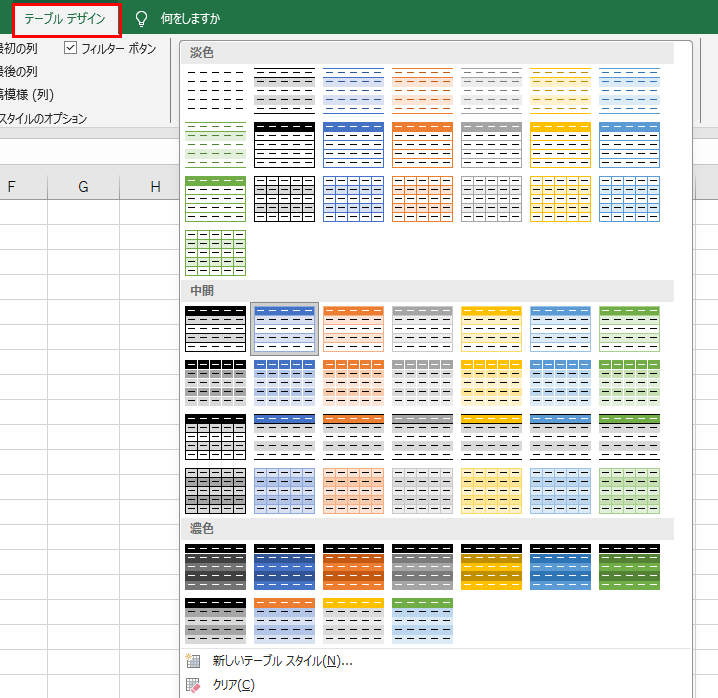
Task: Choose 新しいテーブル スタイル(N)... from the gallery menu
Action: click(282, 661)
